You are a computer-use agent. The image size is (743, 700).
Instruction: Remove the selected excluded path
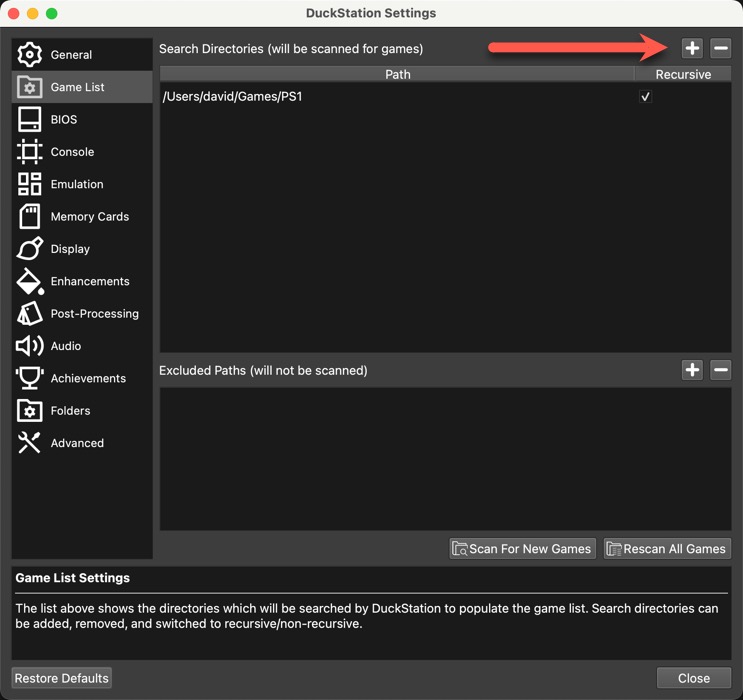(720, 370)
